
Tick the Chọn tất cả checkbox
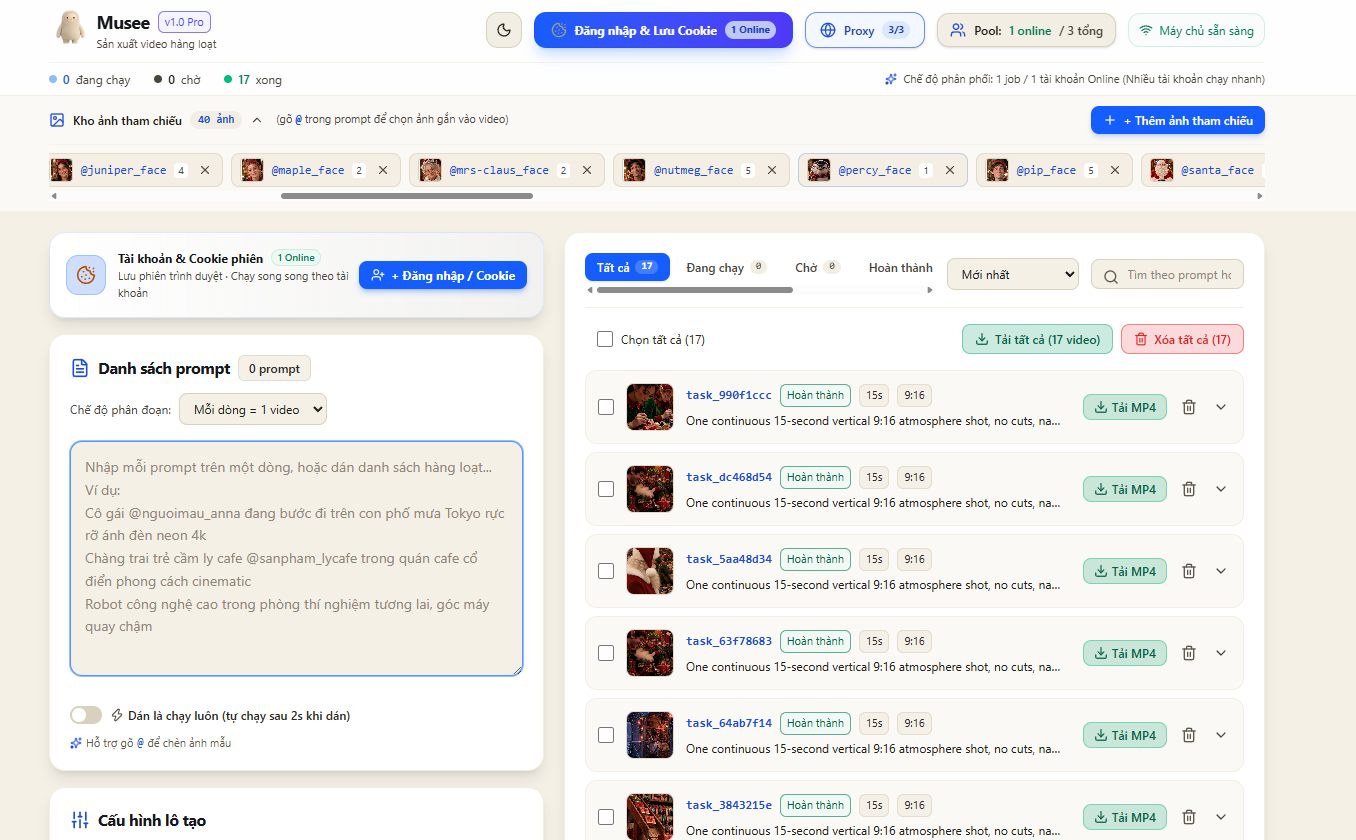605,339
